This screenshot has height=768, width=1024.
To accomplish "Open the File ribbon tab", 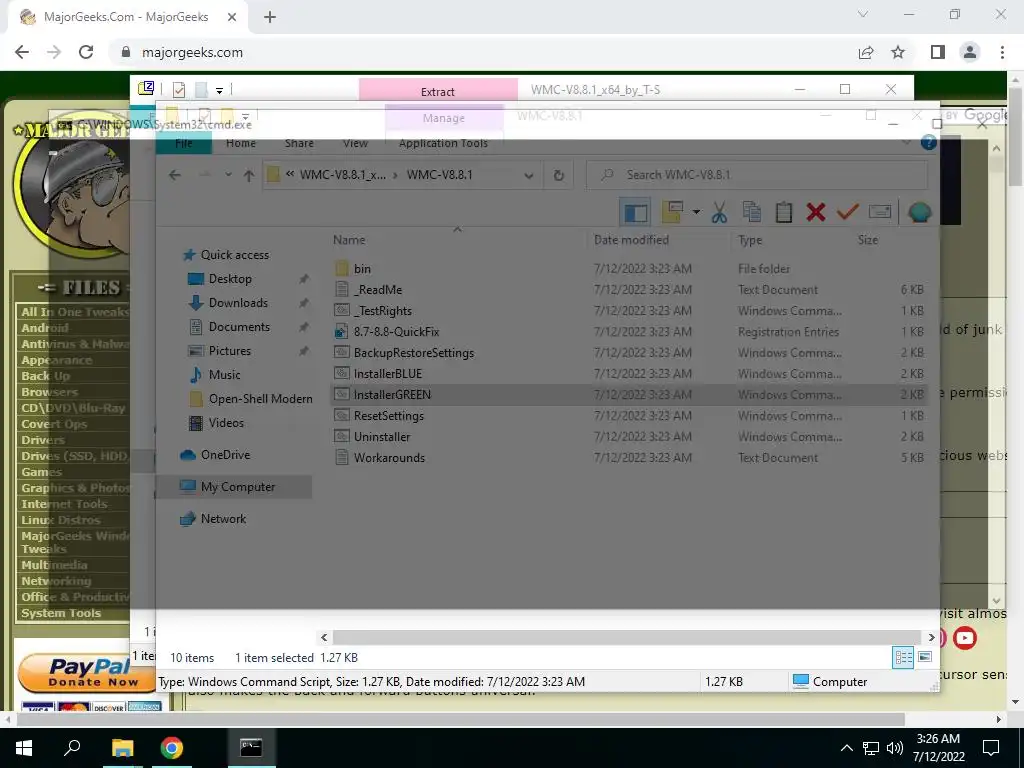I will click(x=184, y=143).
